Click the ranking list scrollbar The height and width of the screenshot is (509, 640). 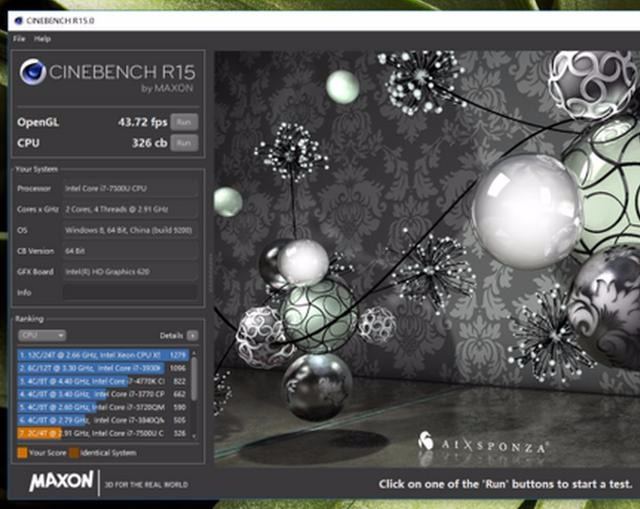click(194, 390)
